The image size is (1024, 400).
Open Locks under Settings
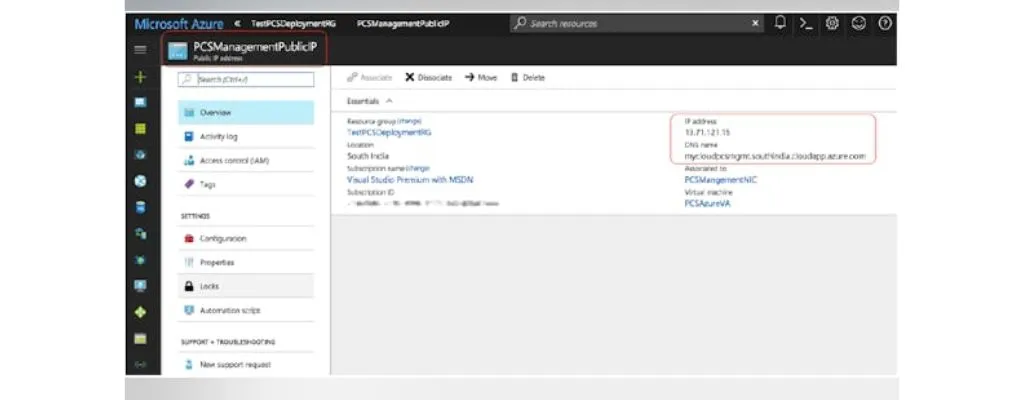point(246,286)
